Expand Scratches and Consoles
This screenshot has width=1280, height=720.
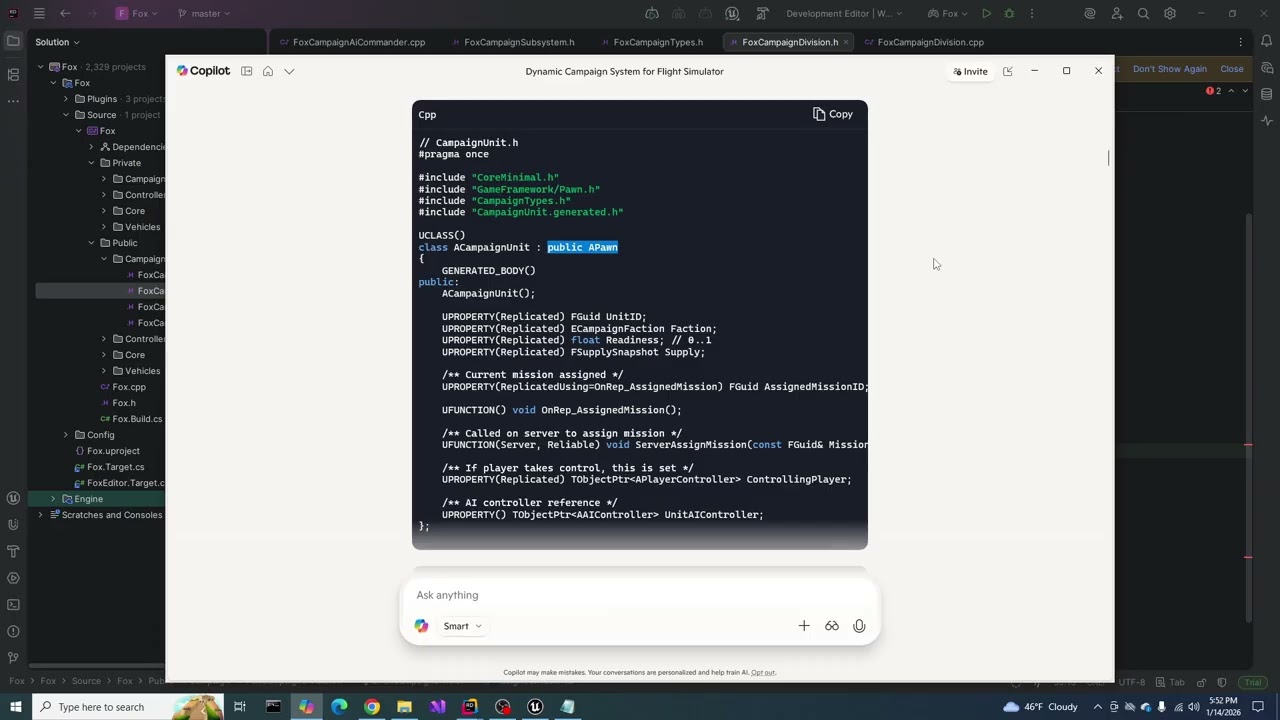41,515
